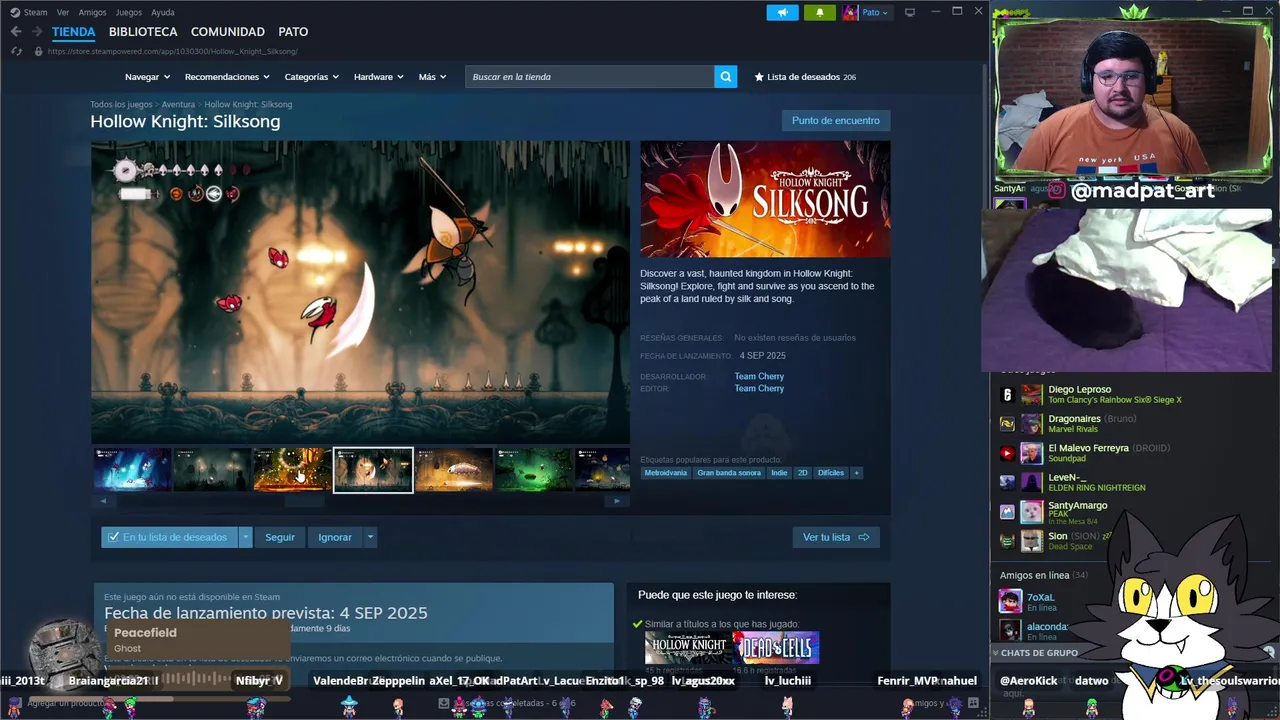This screenshot has height=720, width=1280.
Task: Switch to the COMUNIDAD tab
Action: (x=228, y=32)
